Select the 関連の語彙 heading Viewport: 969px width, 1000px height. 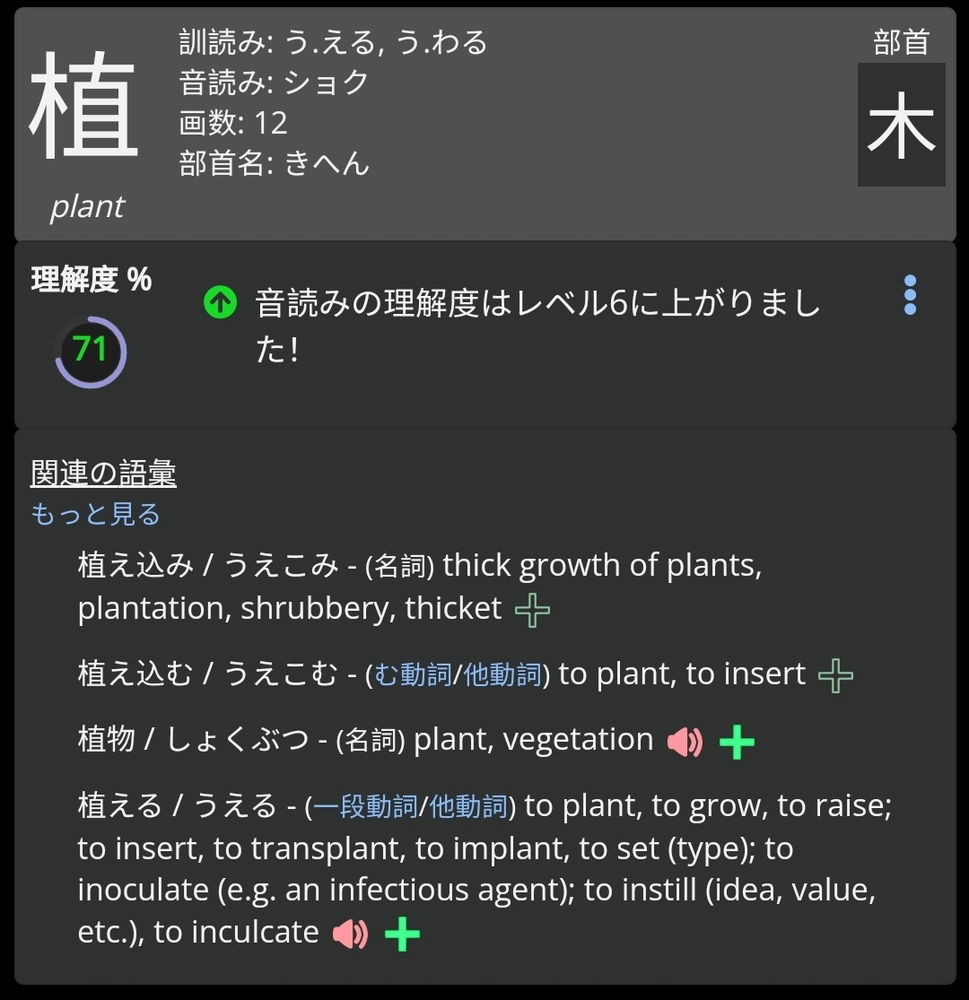[103, 473]
